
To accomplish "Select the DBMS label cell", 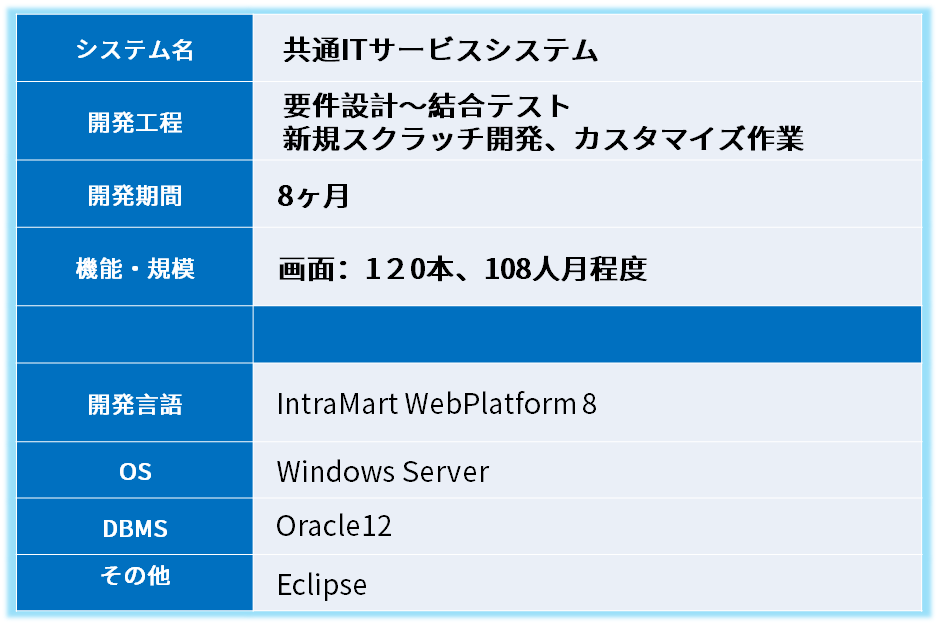I will click(135, 528).
